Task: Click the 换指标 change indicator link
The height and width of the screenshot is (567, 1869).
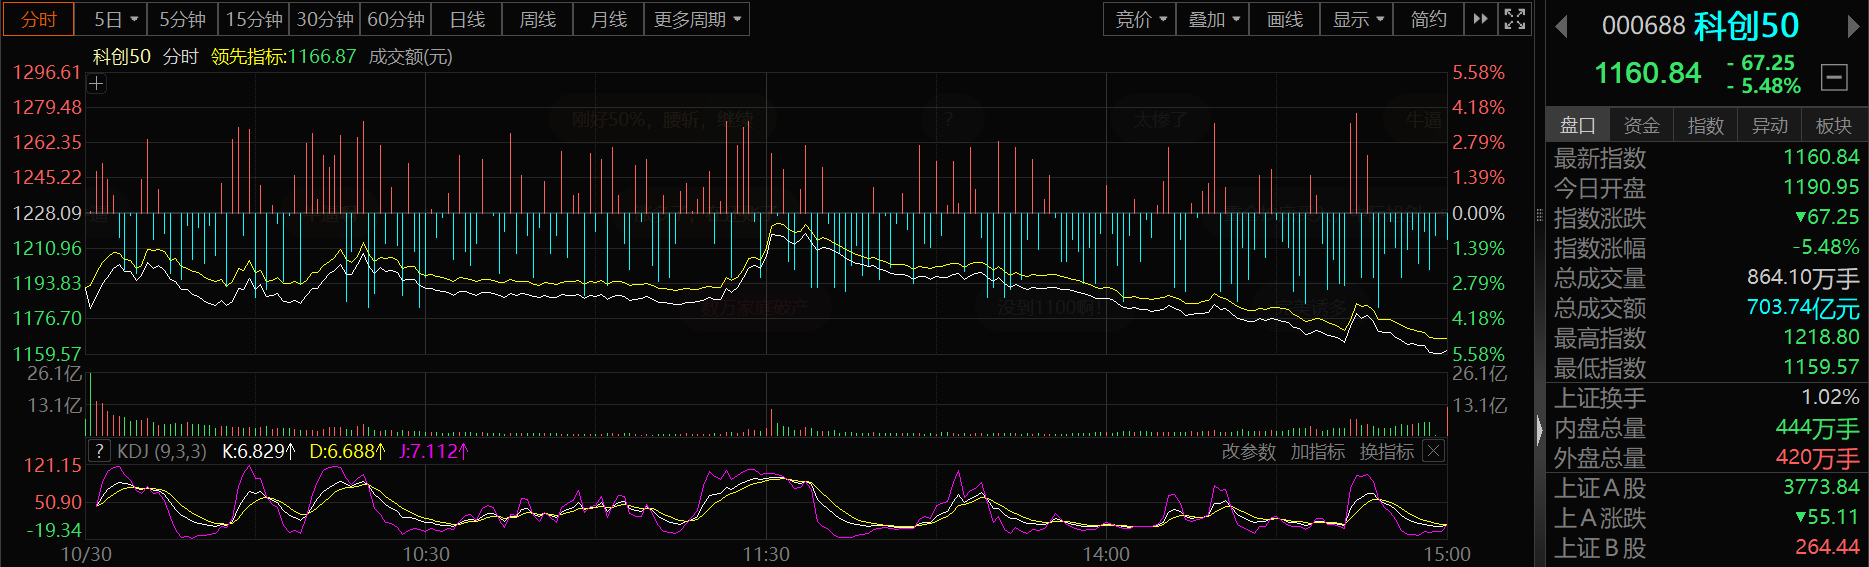Action: tap(1387, 452)
